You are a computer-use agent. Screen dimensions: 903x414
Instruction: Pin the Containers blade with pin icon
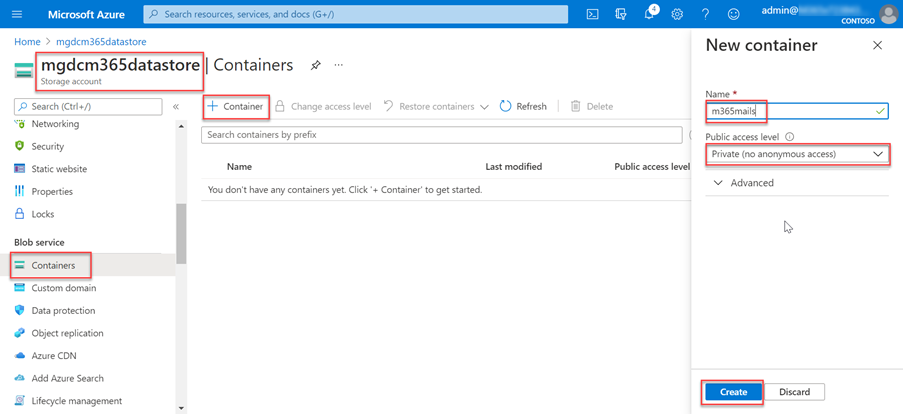coord(315,65)
